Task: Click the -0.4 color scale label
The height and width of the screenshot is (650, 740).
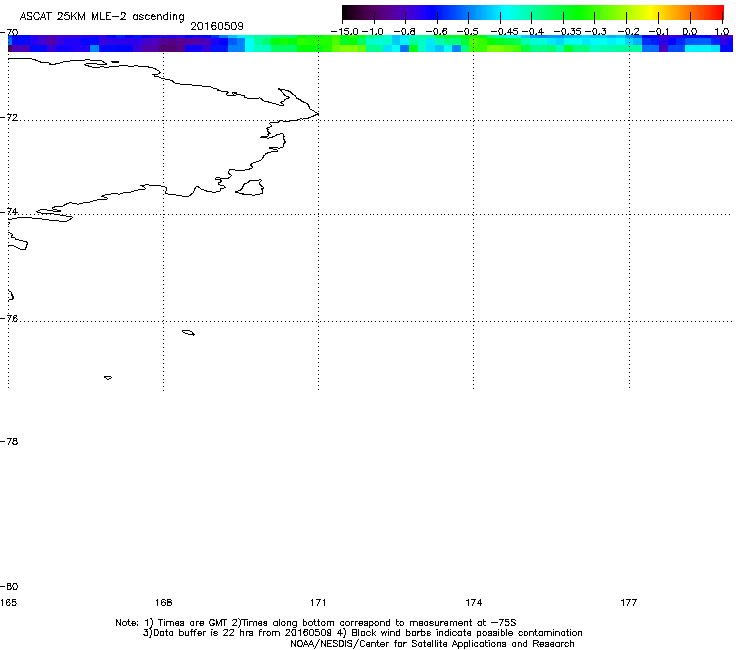Action: (x=533, y=32)
